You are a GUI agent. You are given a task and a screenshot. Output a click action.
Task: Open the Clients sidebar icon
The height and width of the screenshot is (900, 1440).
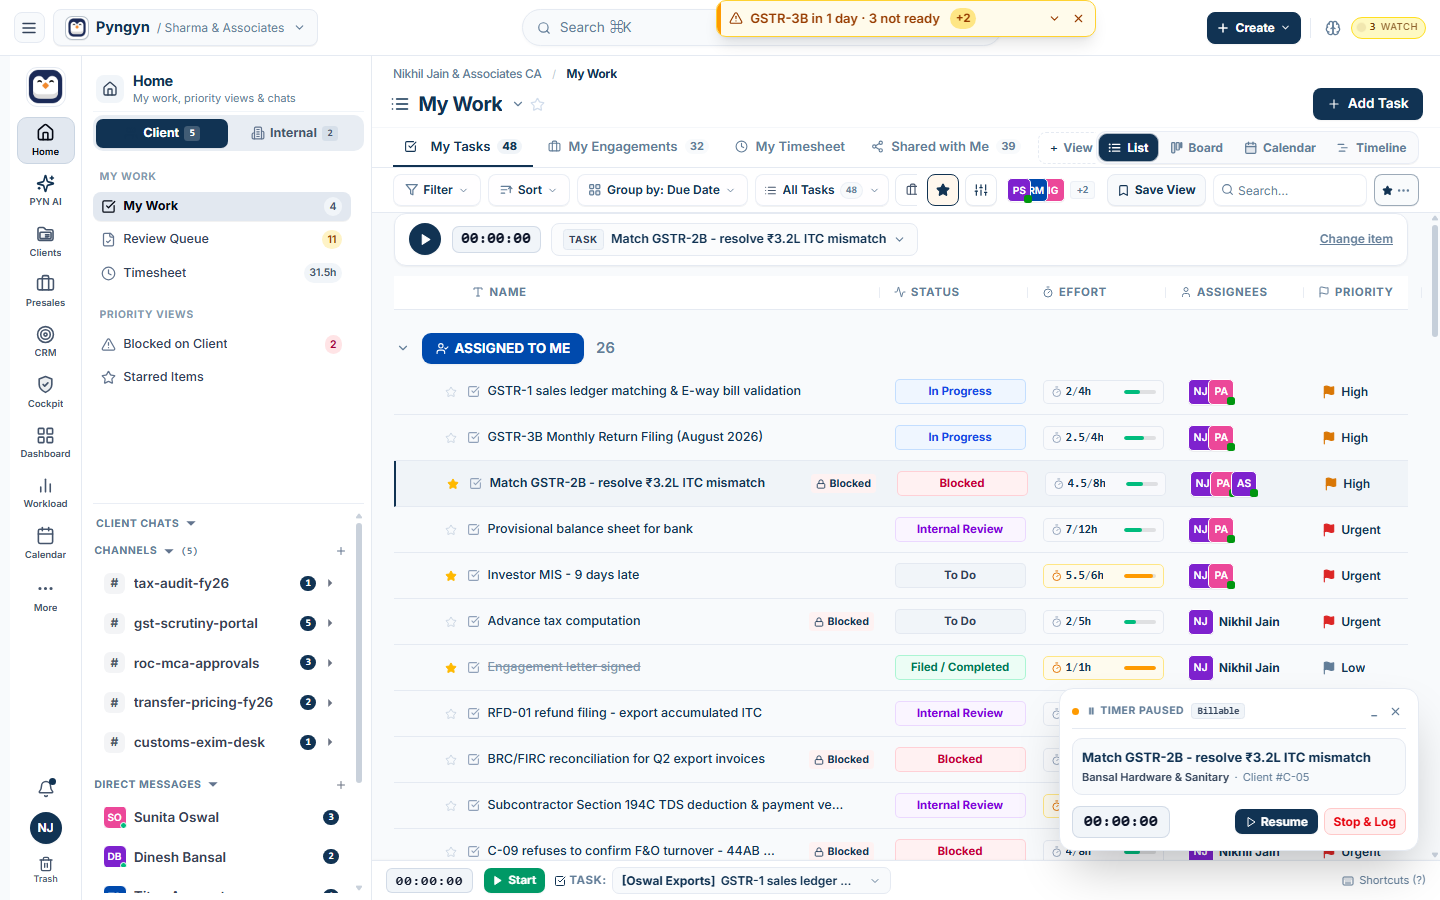pos(45,240)
